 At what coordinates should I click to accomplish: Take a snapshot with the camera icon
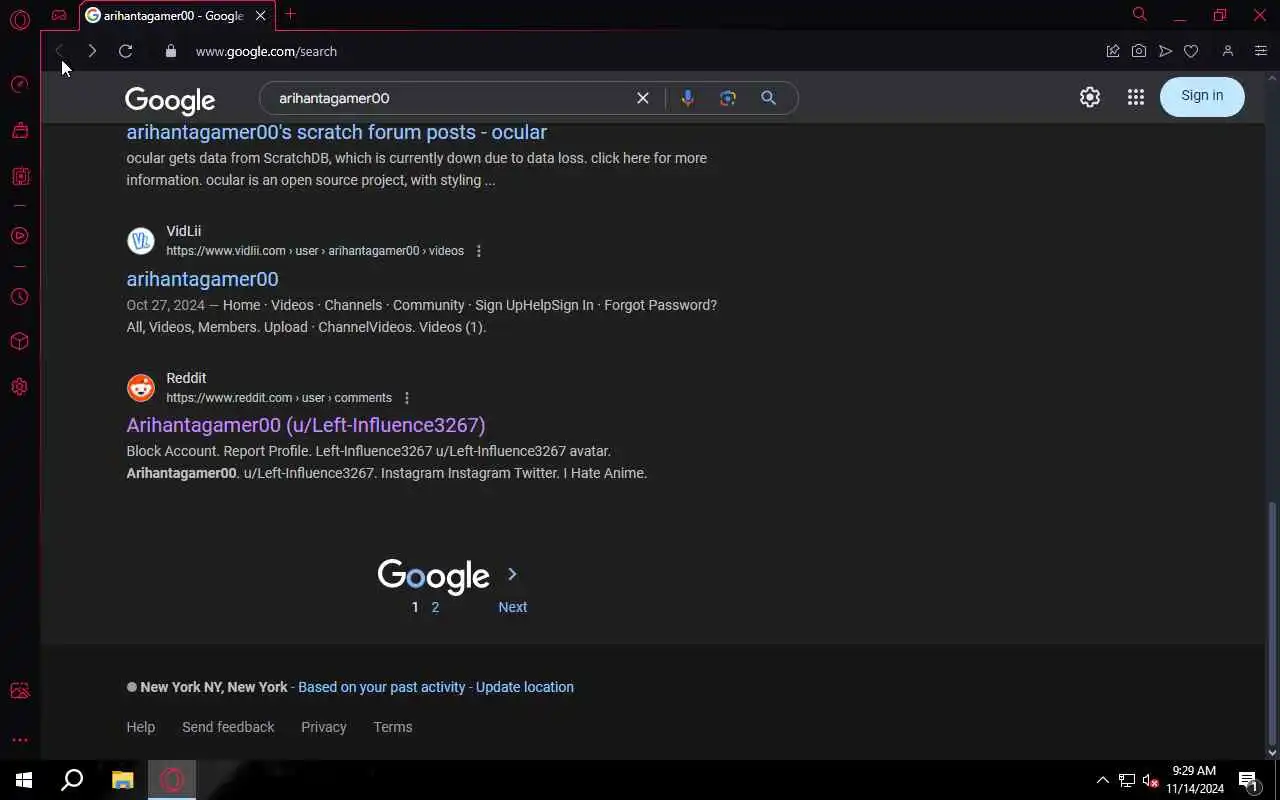[1139, 51]
